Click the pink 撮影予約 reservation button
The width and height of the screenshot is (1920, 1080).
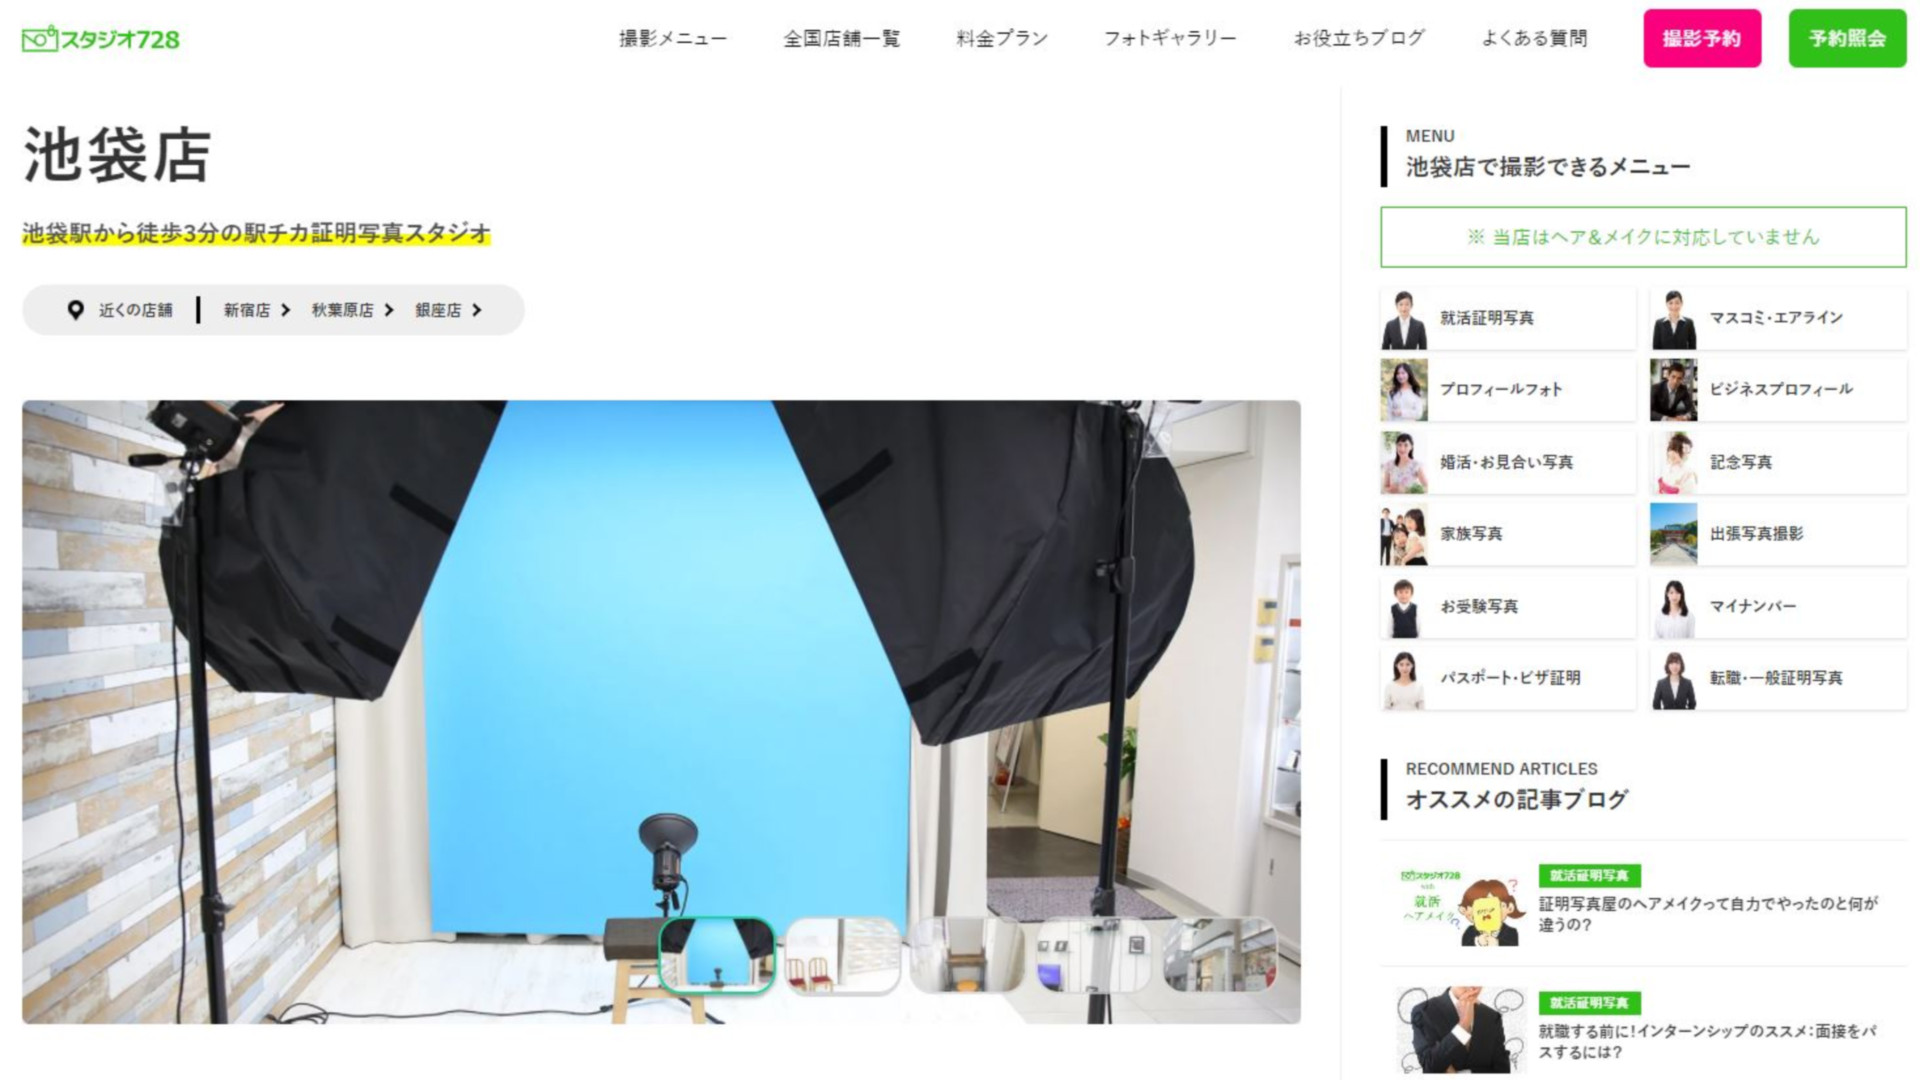coord(1702,39)
